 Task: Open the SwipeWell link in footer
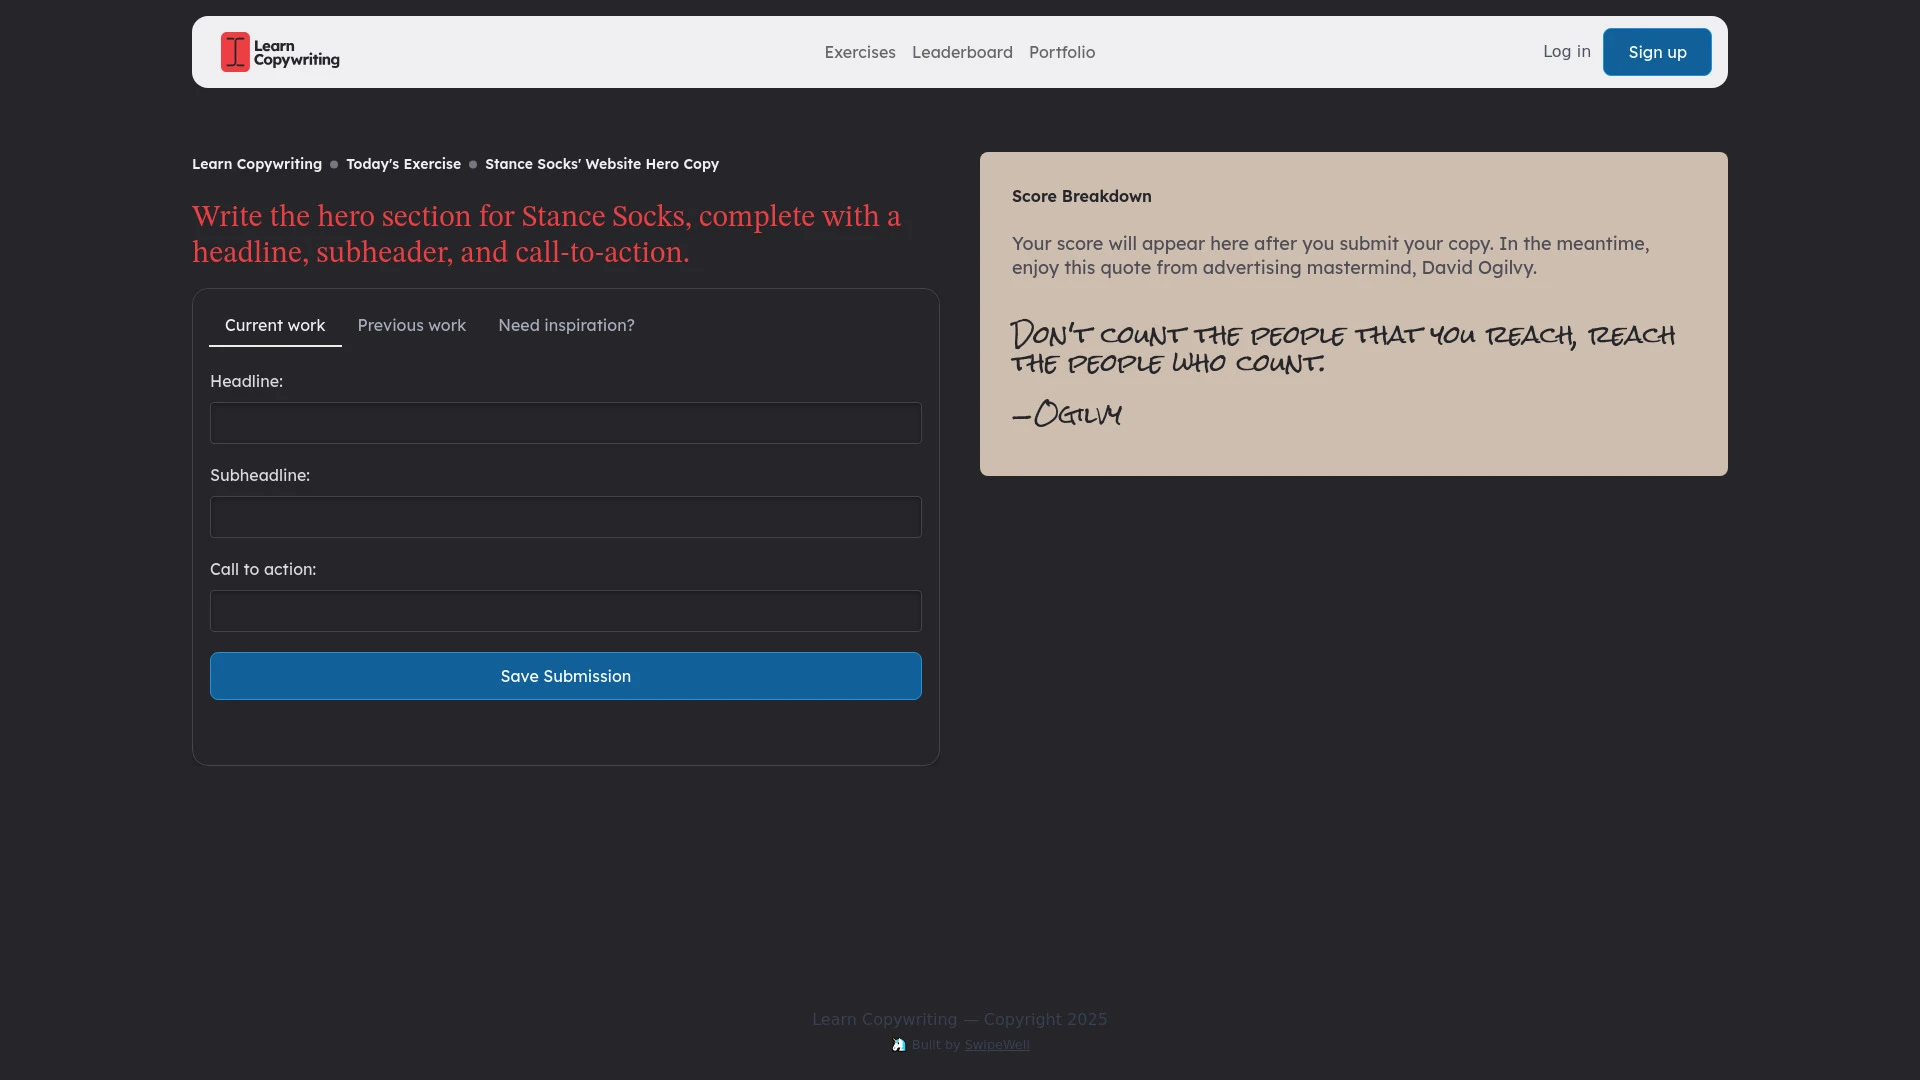[x=996, y=1044]
